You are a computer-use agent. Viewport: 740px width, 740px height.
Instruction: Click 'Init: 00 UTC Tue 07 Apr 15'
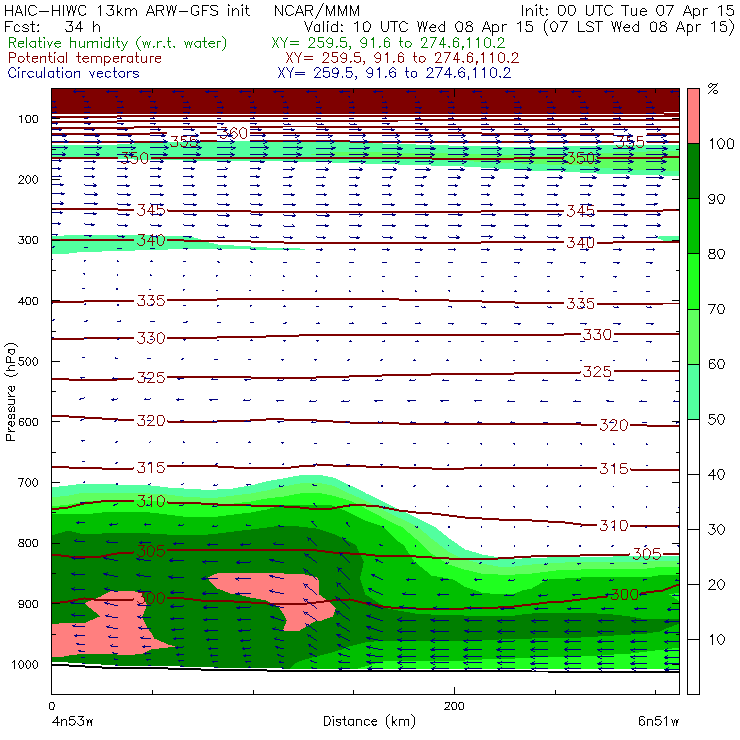(x=628, y=11)
